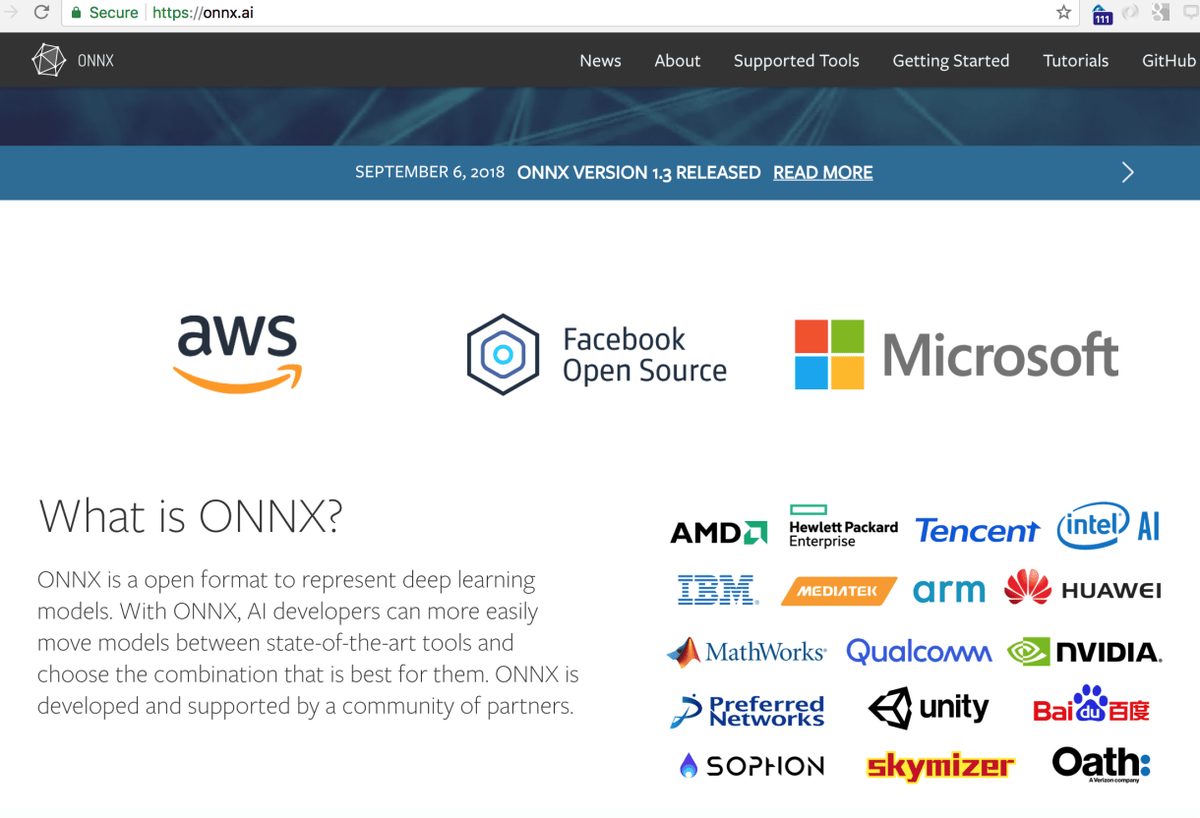Screen dimensions: 1200x818
Task: Open the Baidu partner logo
Action: tap(1091, 708)
